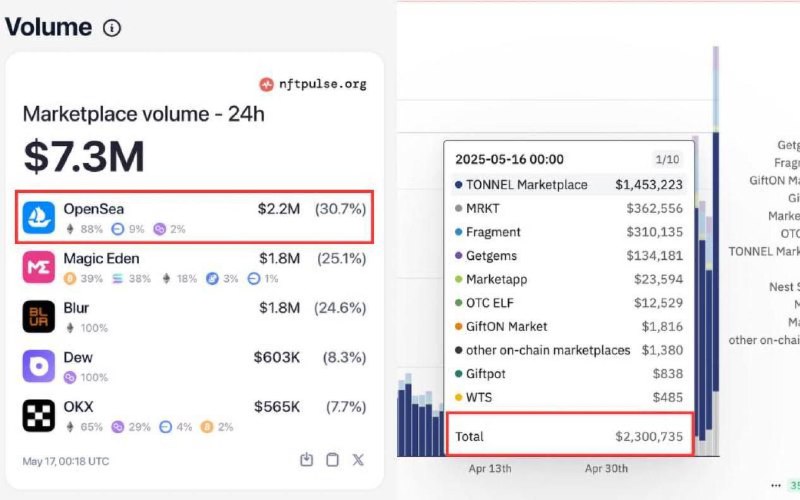Click the OTC ELF tooltip row
The image size is (800, 500).
[569, 303]
